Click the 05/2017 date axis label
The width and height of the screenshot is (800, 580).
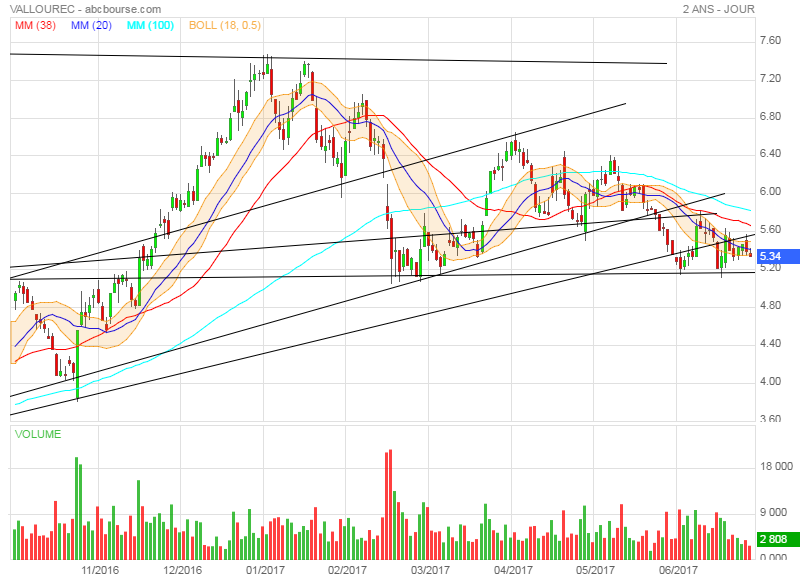[x=595, y=570]
